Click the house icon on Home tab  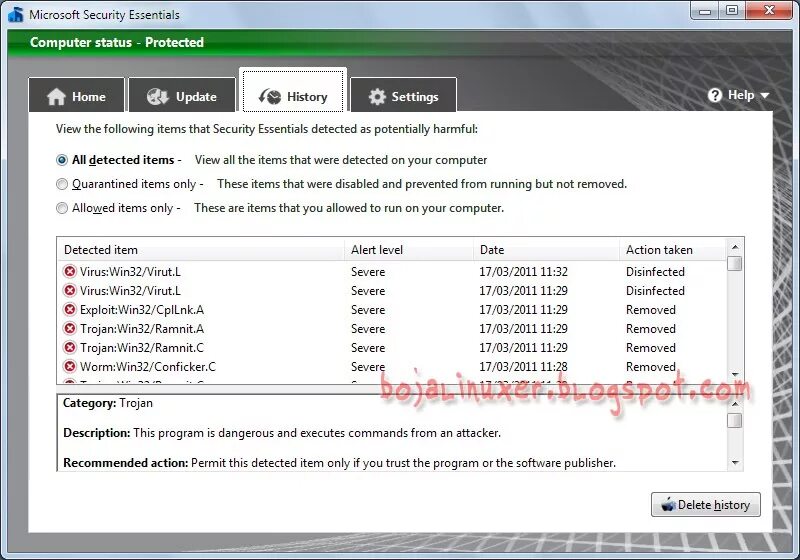(x=56, y=96)
